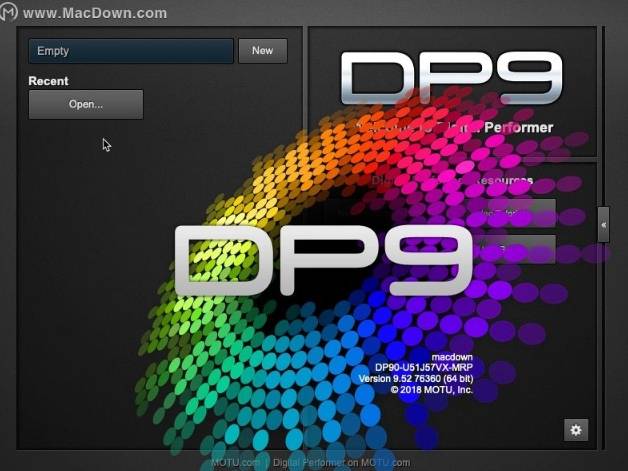The height and width of the screenshot is (471, 628).
Task: Open settings via the gear icon
Action: click(576, 430)
